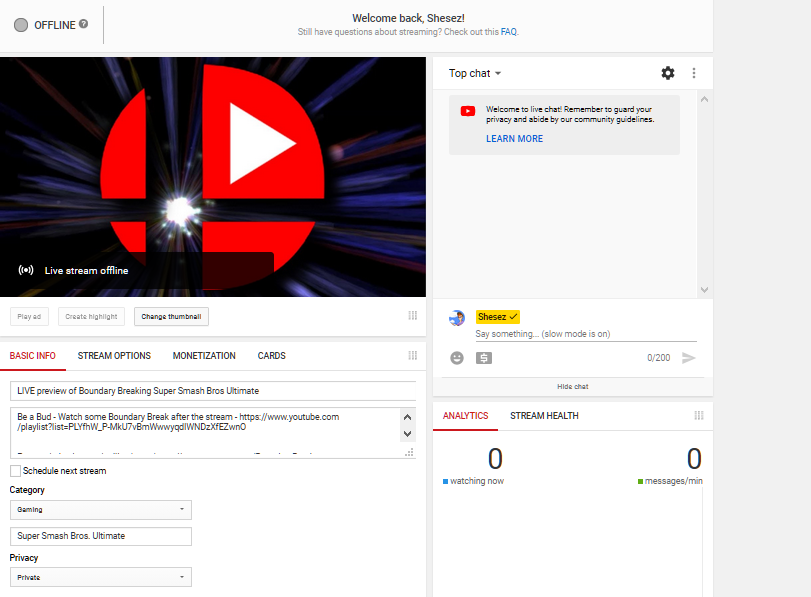Click the Say something chat input
This screenshot has width=811, height=597.
tap(586, 334)
